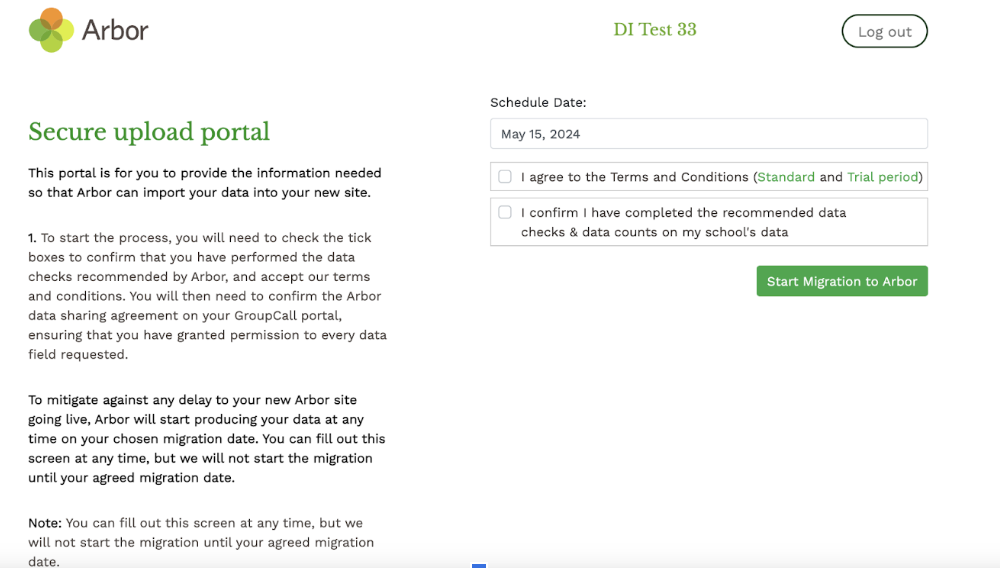This screenshot has width=1000, height=568.
Task: Click the Arbor overlapping circles logo
Action: click(52, 30)
